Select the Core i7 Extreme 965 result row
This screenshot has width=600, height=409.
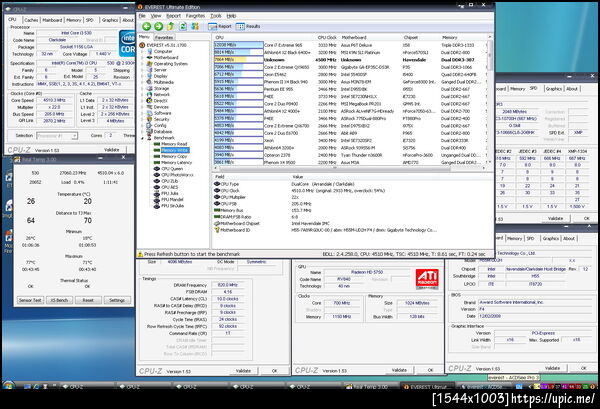tap(350, 45)
